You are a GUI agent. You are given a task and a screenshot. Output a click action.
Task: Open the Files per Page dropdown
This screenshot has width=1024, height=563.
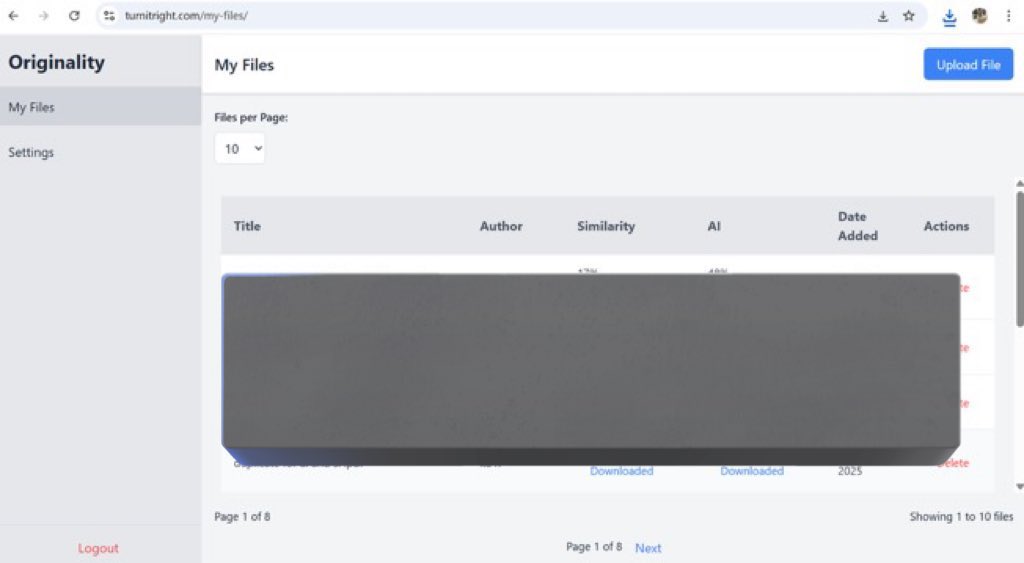coord(240,149)
